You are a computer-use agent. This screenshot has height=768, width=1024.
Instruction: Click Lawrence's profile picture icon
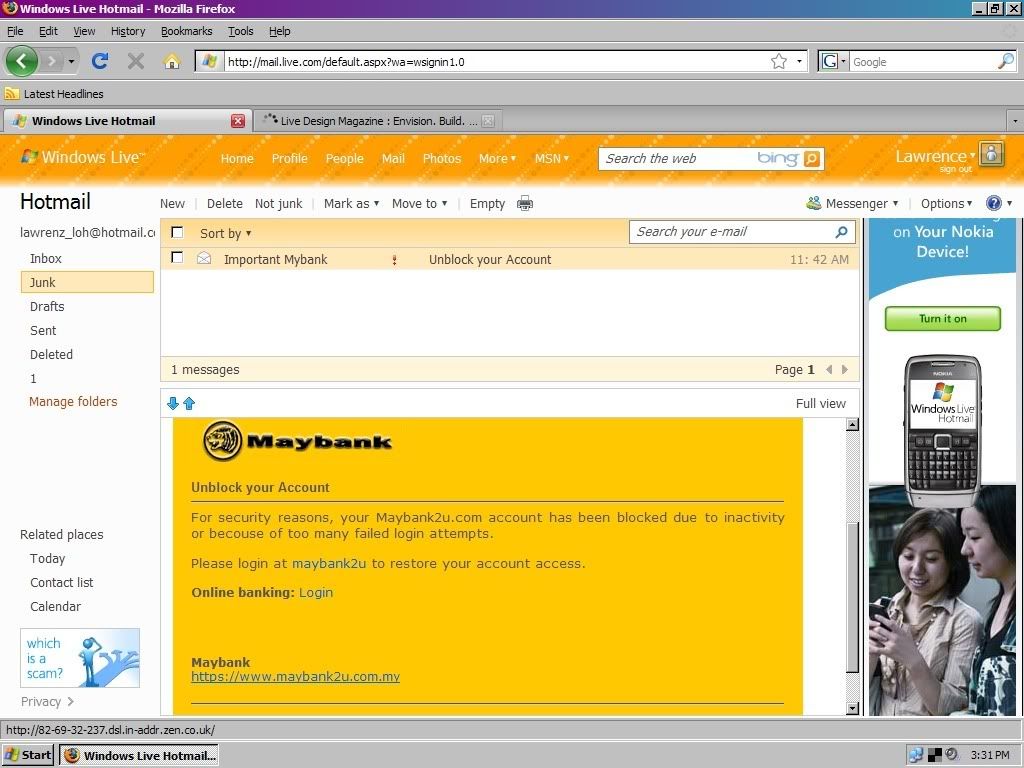pyautogui.click(x=991, y=155)
